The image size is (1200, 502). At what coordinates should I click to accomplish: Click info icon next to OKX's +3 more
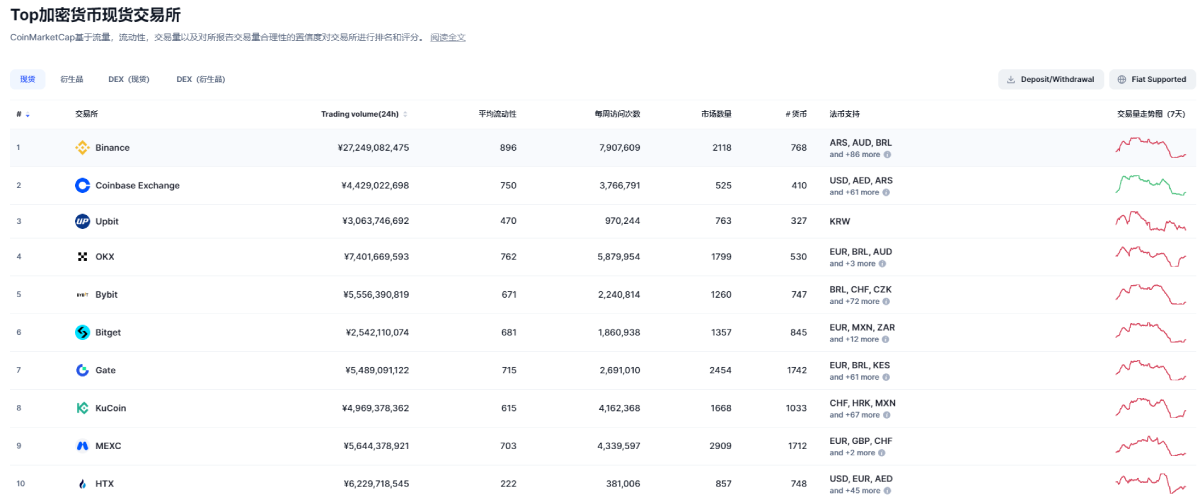coord(881,264)
